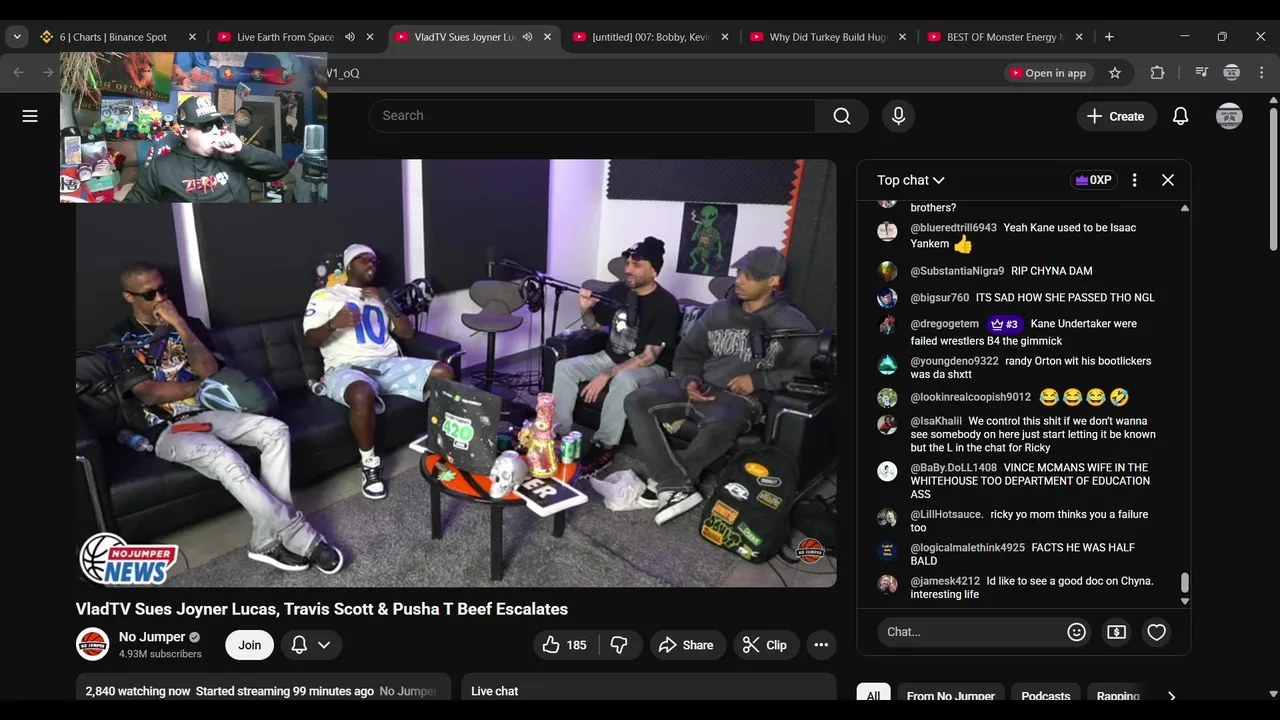Open 0XP channel points badge
1280x720 pixels.
click(x=1093, y=180)
